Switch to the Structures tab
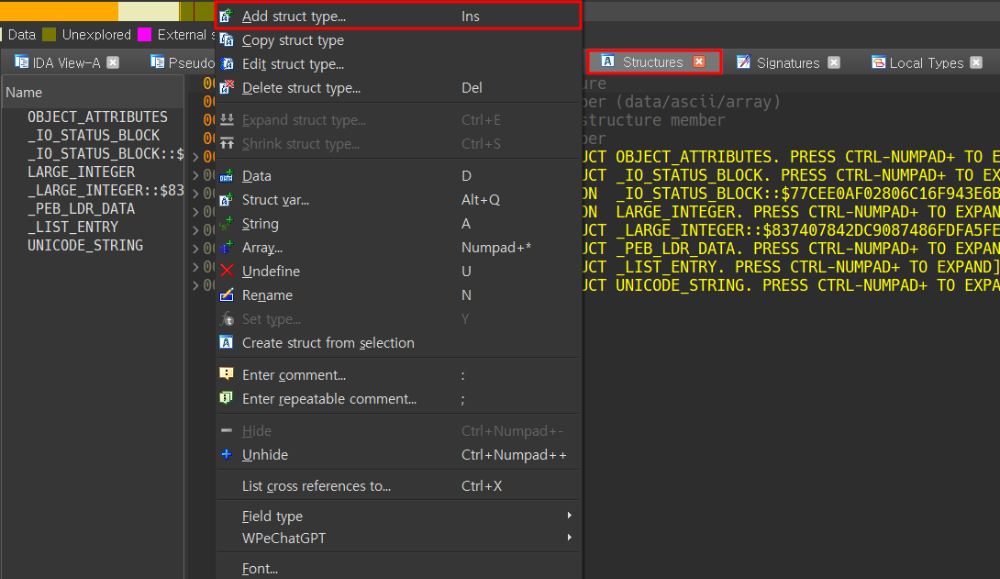The height and width of the screenshot is (579, 1000). [x=653, y=62]
